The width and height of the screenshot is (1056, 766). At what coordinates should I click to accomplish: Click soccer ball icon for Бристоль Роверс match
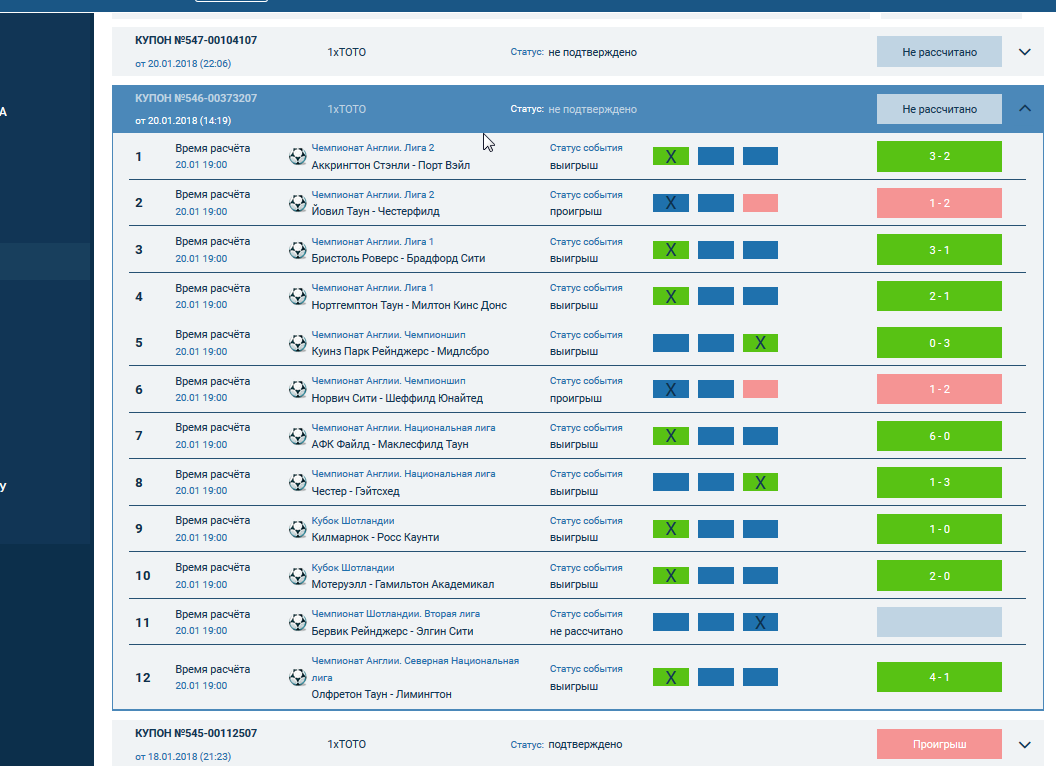coord(298,250)
